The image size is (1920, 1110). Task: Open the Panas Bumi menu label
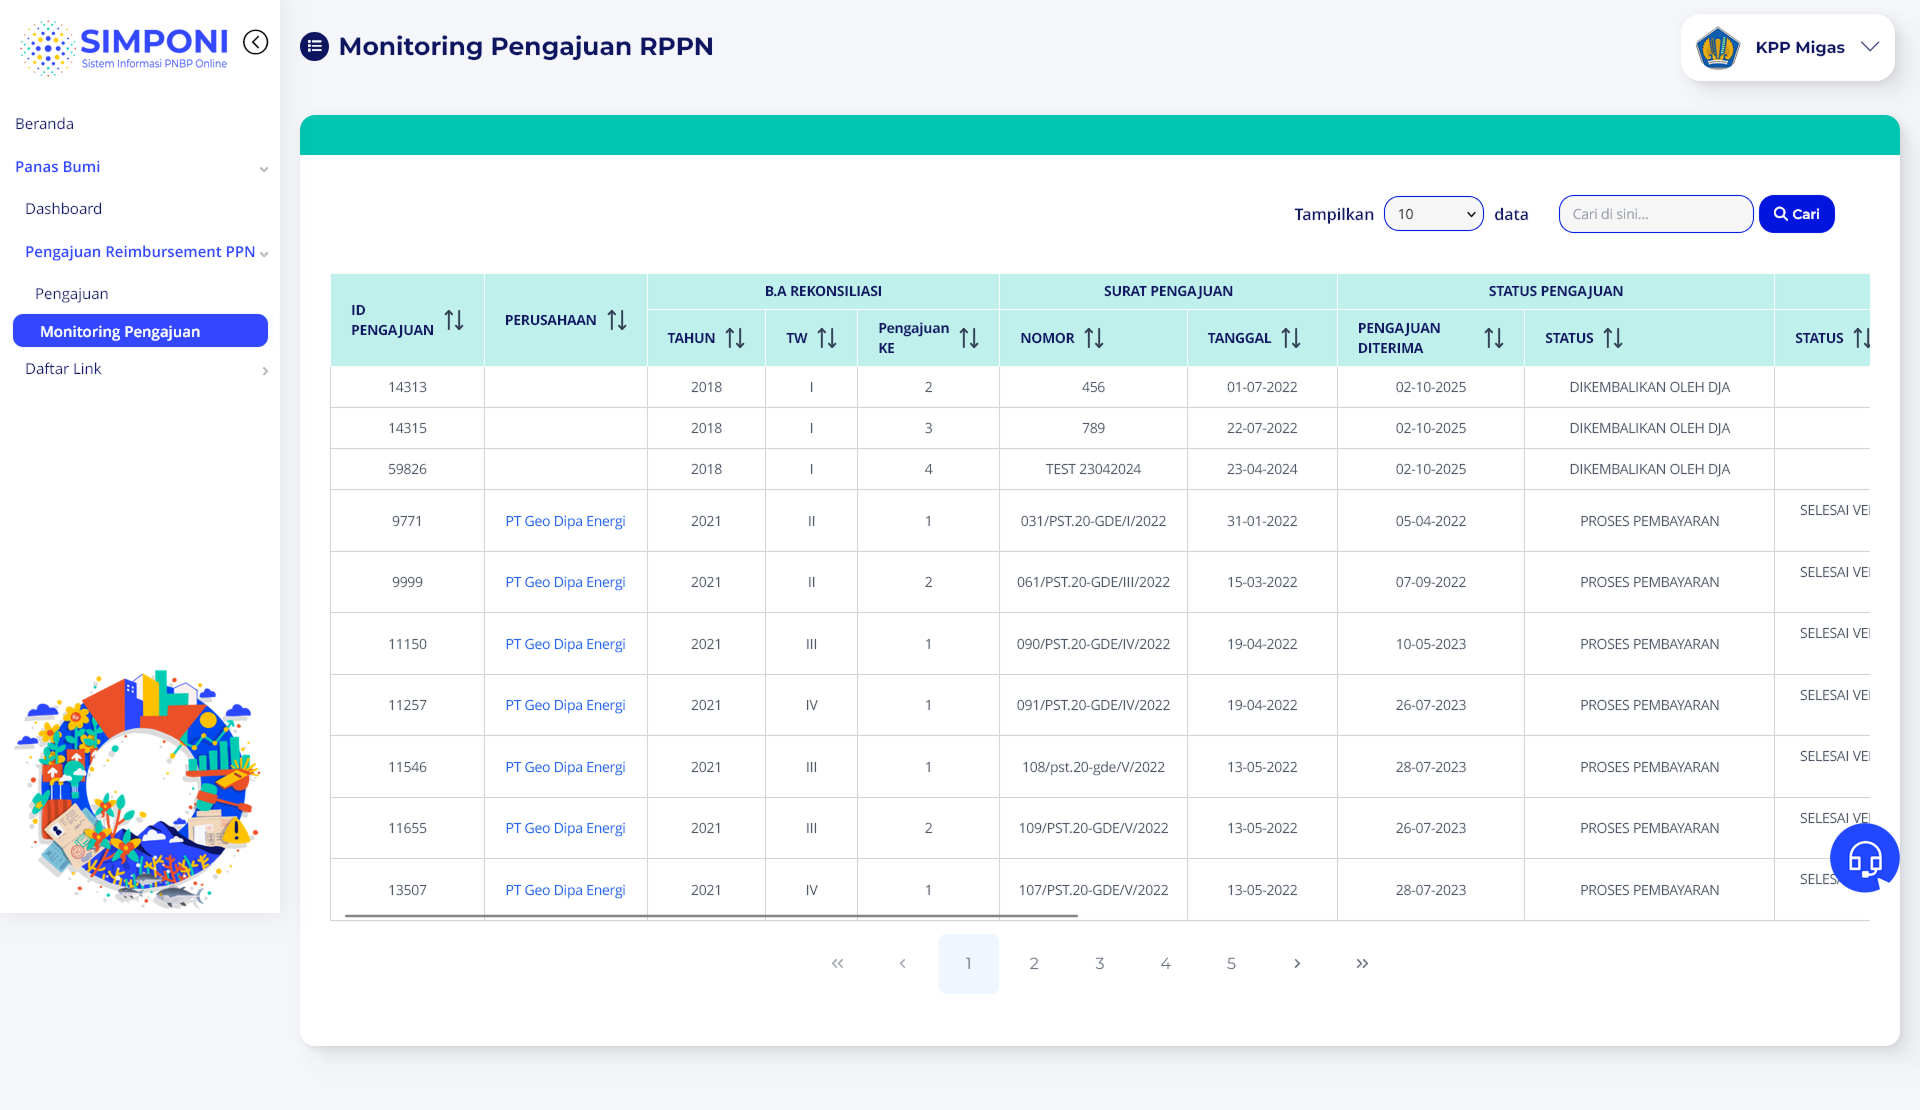click(x=58, y=167)
